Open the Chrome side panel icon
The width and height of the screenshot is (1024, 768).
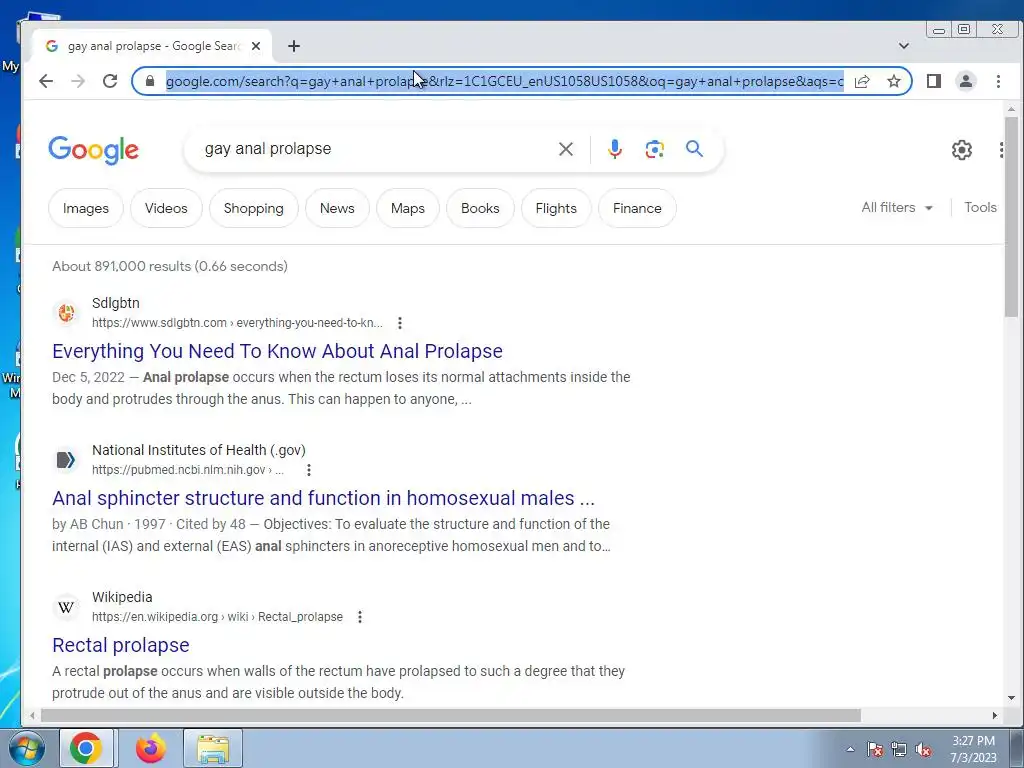(x=934, y=81)
